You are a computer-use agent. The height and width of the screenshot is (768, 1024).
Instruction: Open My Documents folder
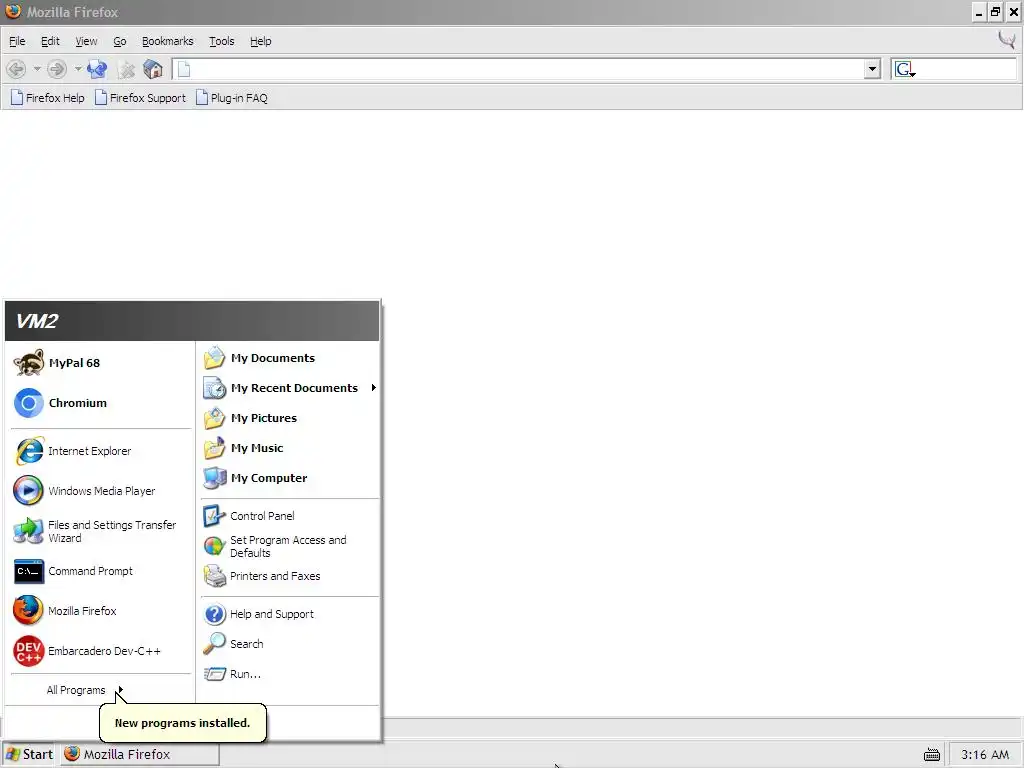tap(289, 358)
